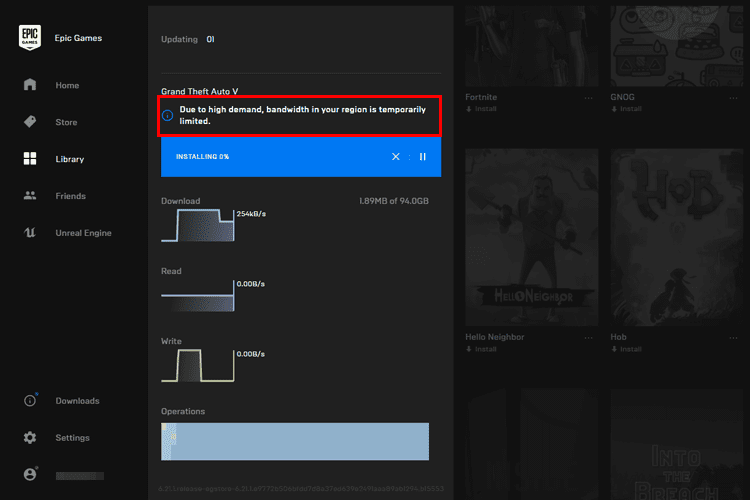The image size is (750, 500).
Task: Click the Write speed graph
Action: (x=198, y=366)
